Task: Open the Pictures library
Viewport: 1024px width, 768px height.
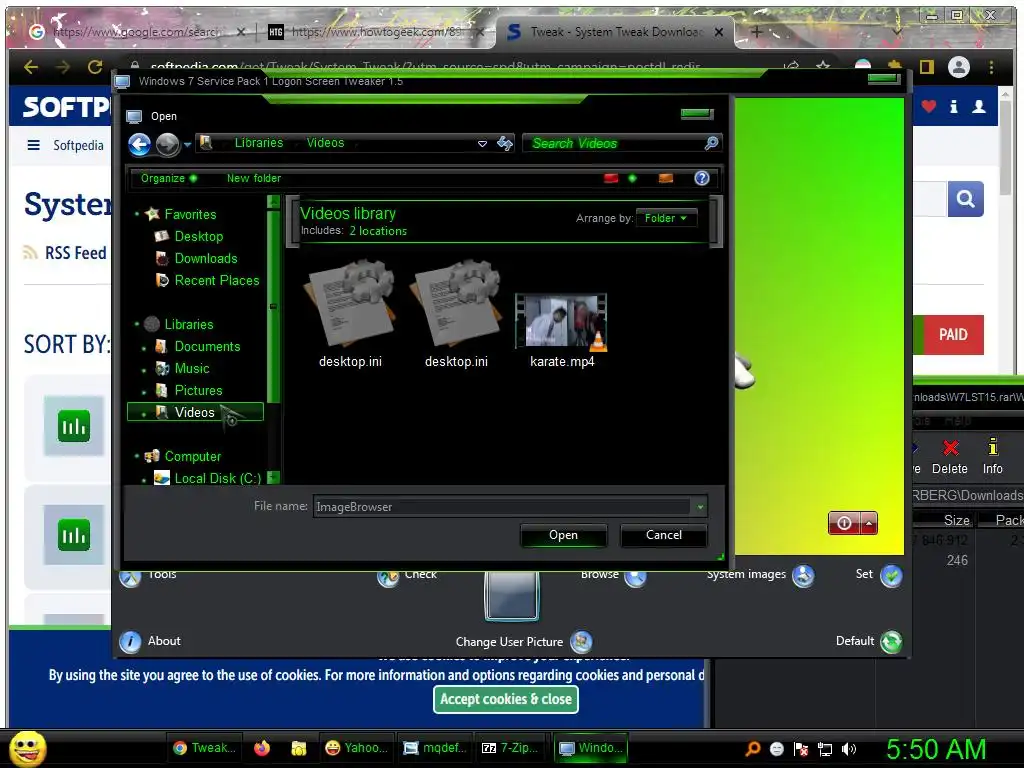Action: click(x=199, y=391)
